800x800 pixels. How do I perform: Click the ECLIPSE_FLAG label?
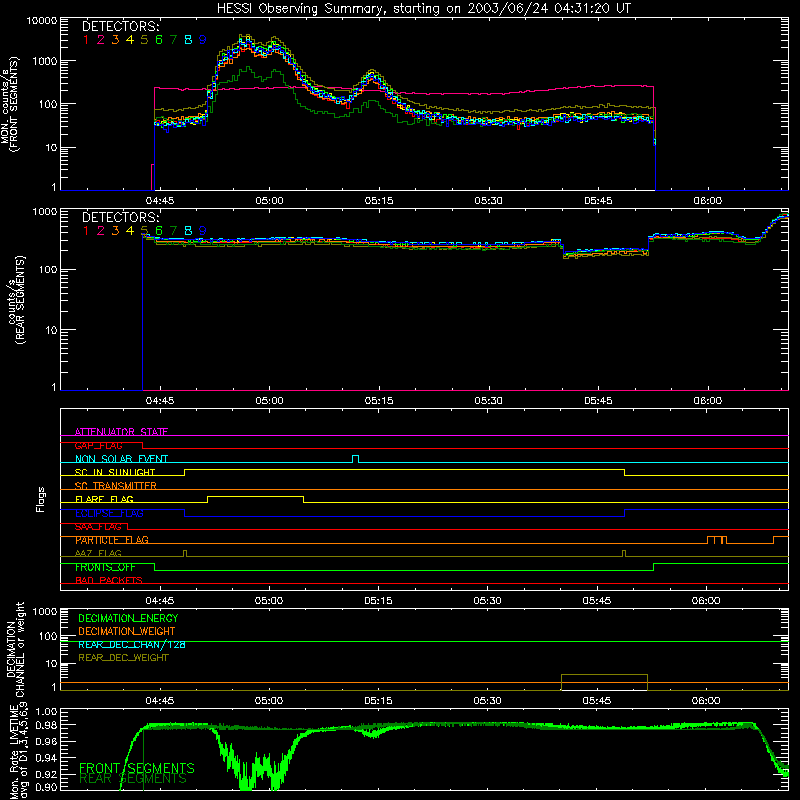click(109, 513)
